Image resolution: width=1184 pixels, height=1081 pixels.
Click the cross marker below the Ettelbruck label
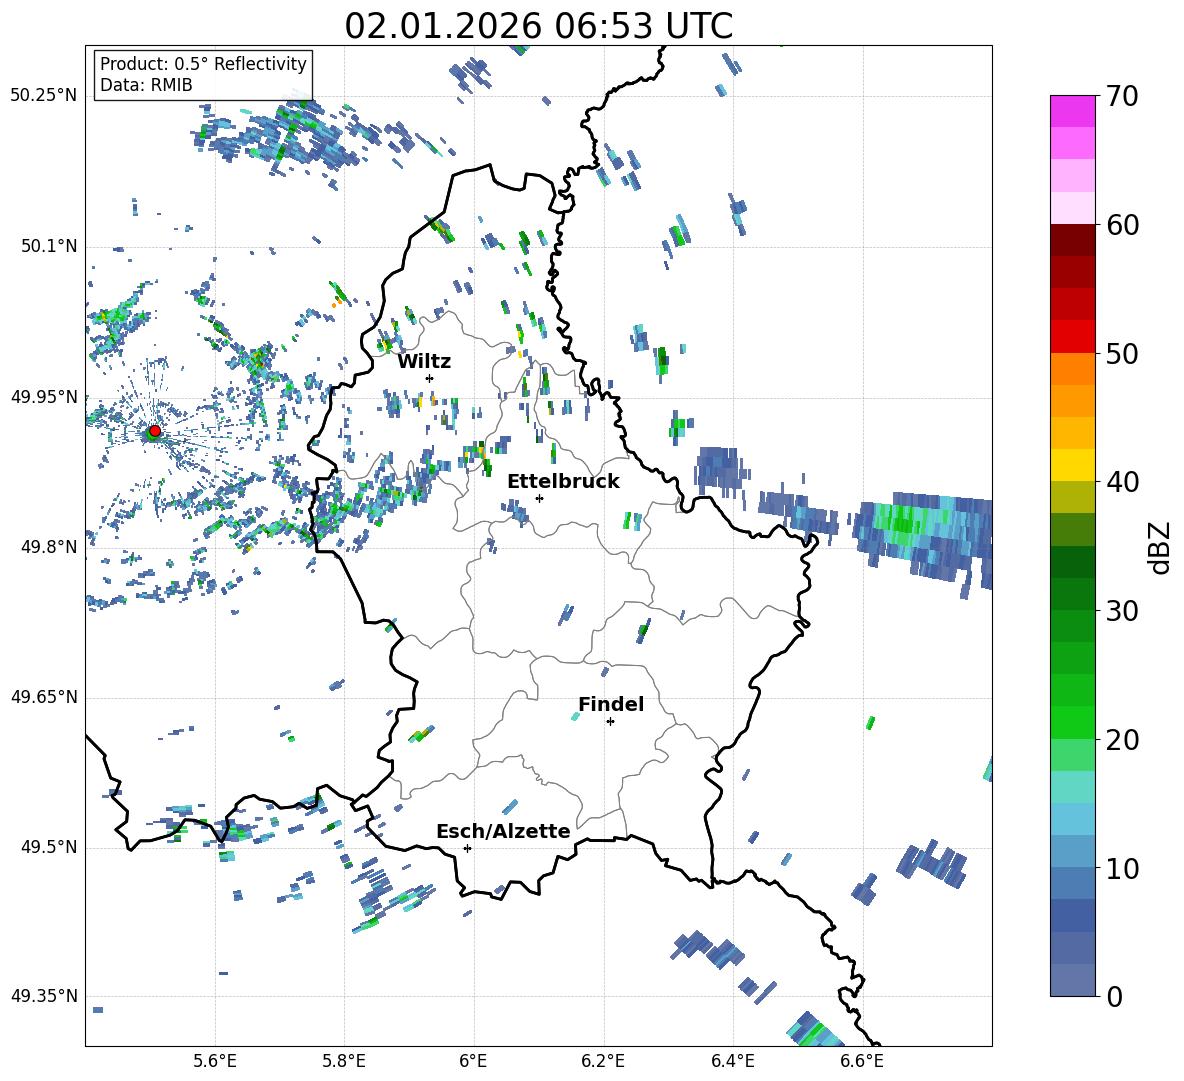[539, 498]
